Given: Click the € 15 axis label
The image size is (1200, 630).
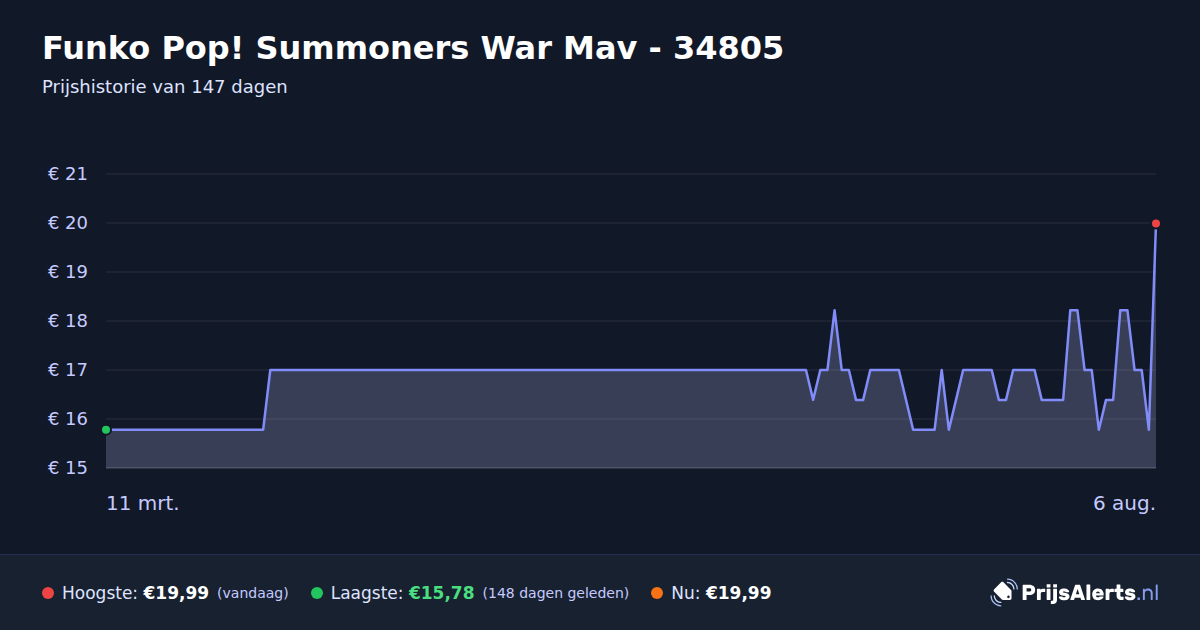Looking at the screenshot, I should coord(68,468).
